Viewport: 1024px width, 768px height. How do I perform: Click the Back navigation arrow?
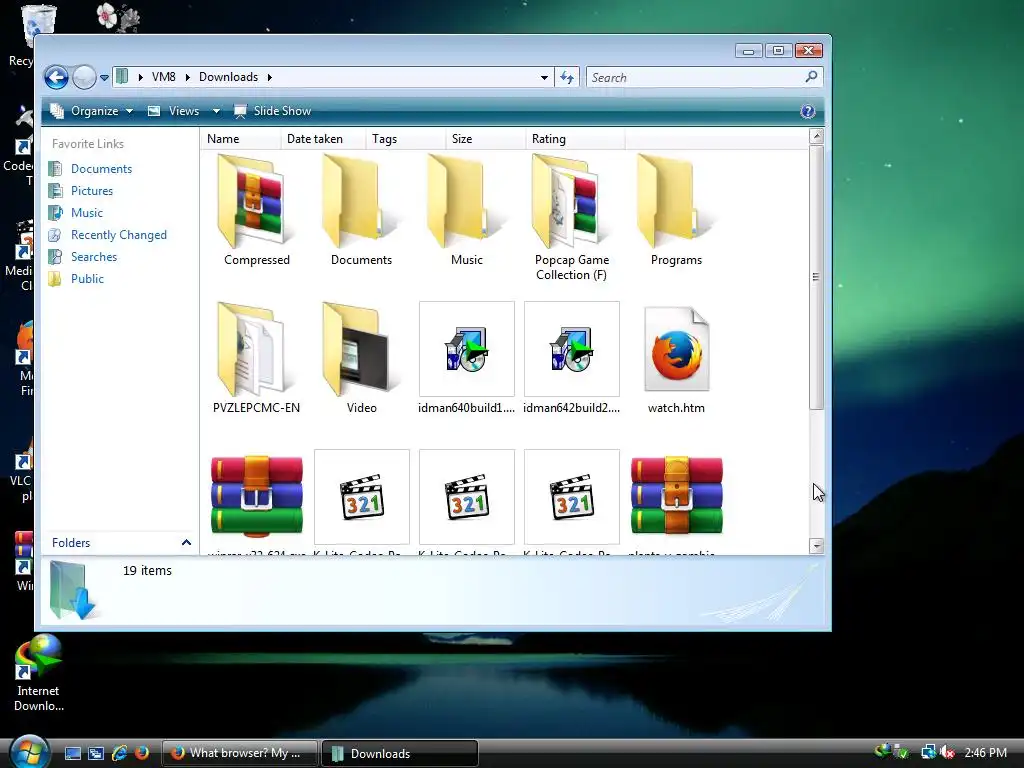57,78
